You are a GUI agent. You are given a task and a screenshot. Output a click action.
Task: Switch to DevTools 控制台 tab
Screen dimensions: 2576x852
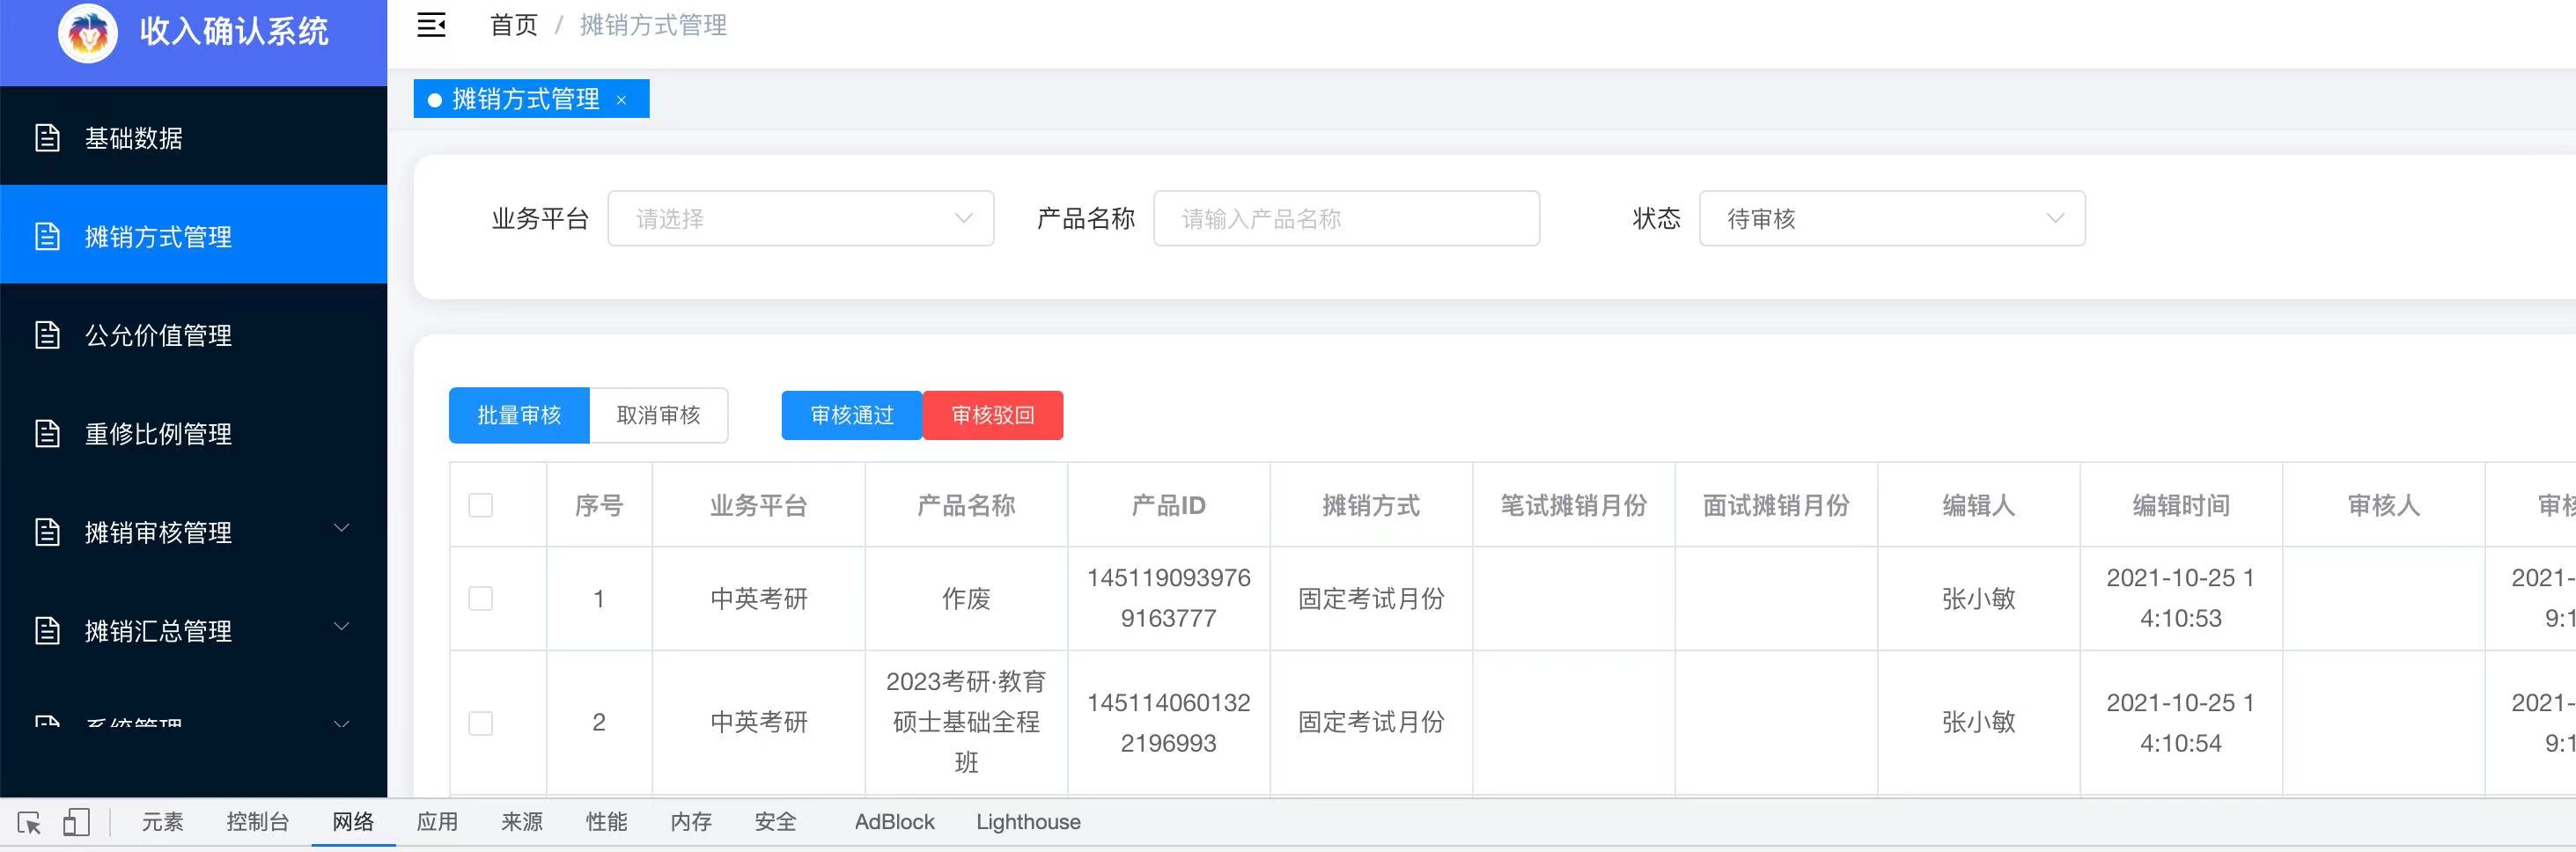coord(258,822)
